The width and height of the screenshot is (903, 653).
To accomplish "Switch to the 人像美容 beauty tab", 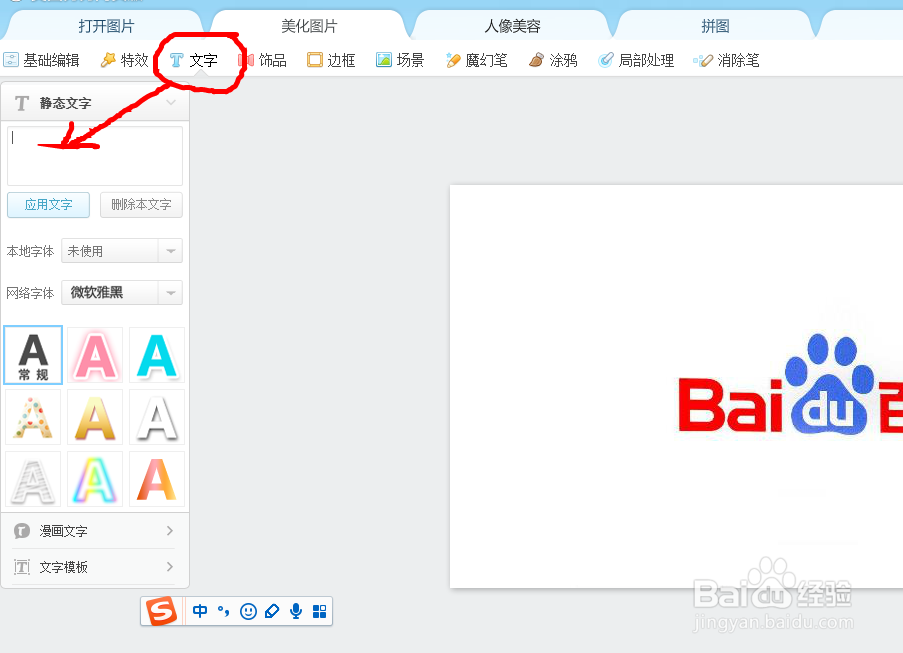I will [x=512, y=25].
